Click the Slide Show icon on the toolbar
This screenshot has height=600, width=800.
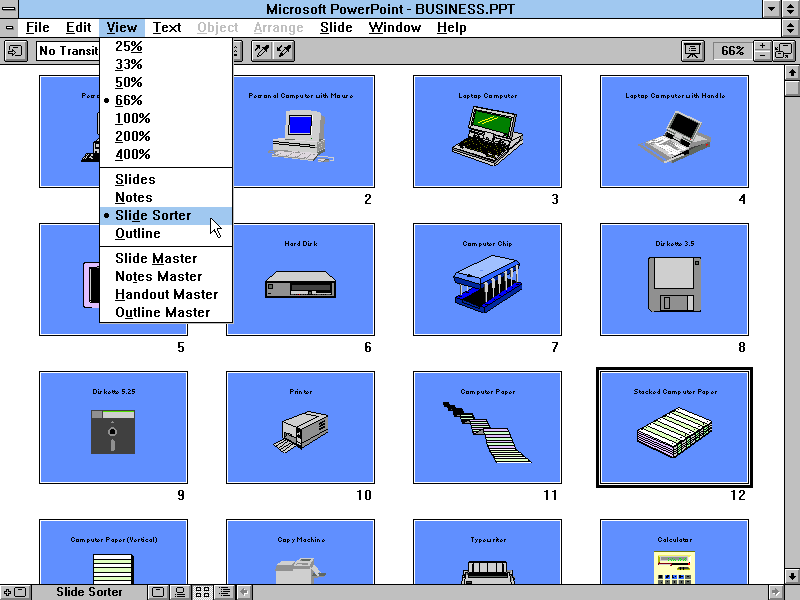[x=692, y=51]
